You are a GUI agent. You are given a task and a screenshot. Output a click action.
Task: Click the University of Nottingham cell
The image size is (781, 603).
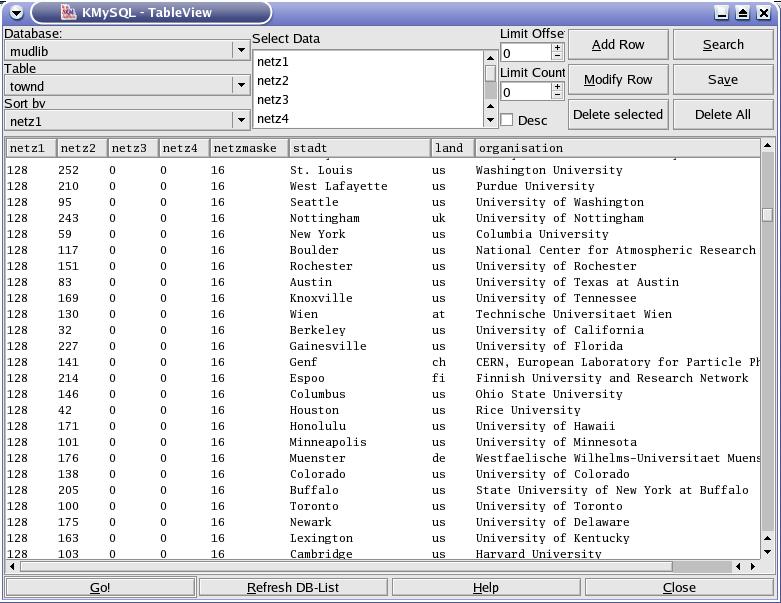[559, 218]
